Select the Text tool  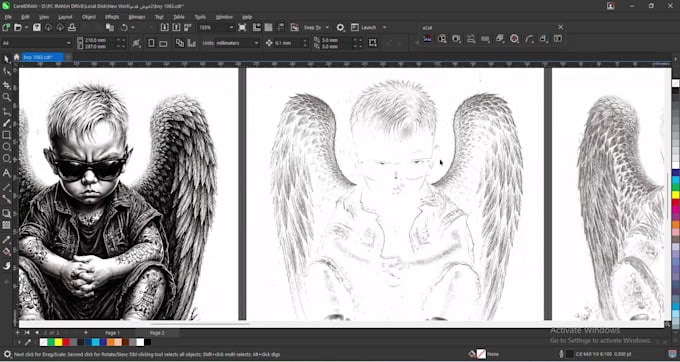(7, 173)
